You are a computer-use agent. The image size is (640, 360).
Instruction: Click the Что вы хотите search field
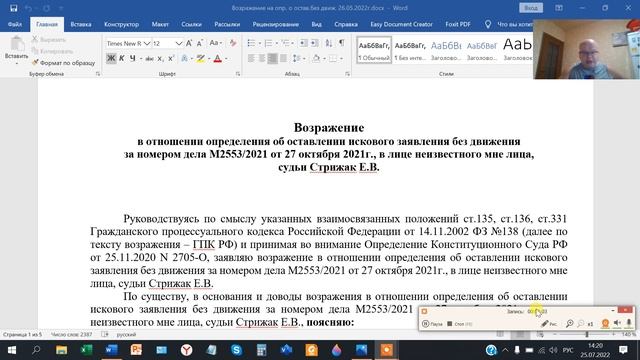510,24
